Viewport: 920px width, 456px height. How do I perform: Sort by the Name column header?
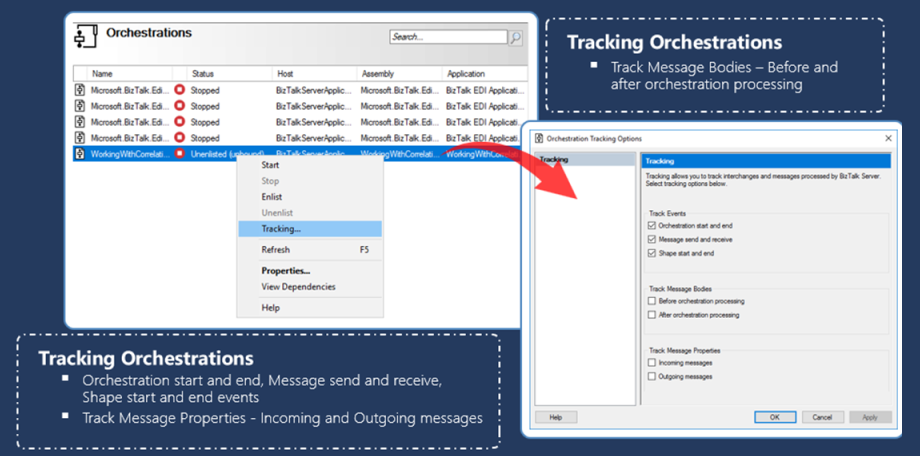[x=130, y=74]
